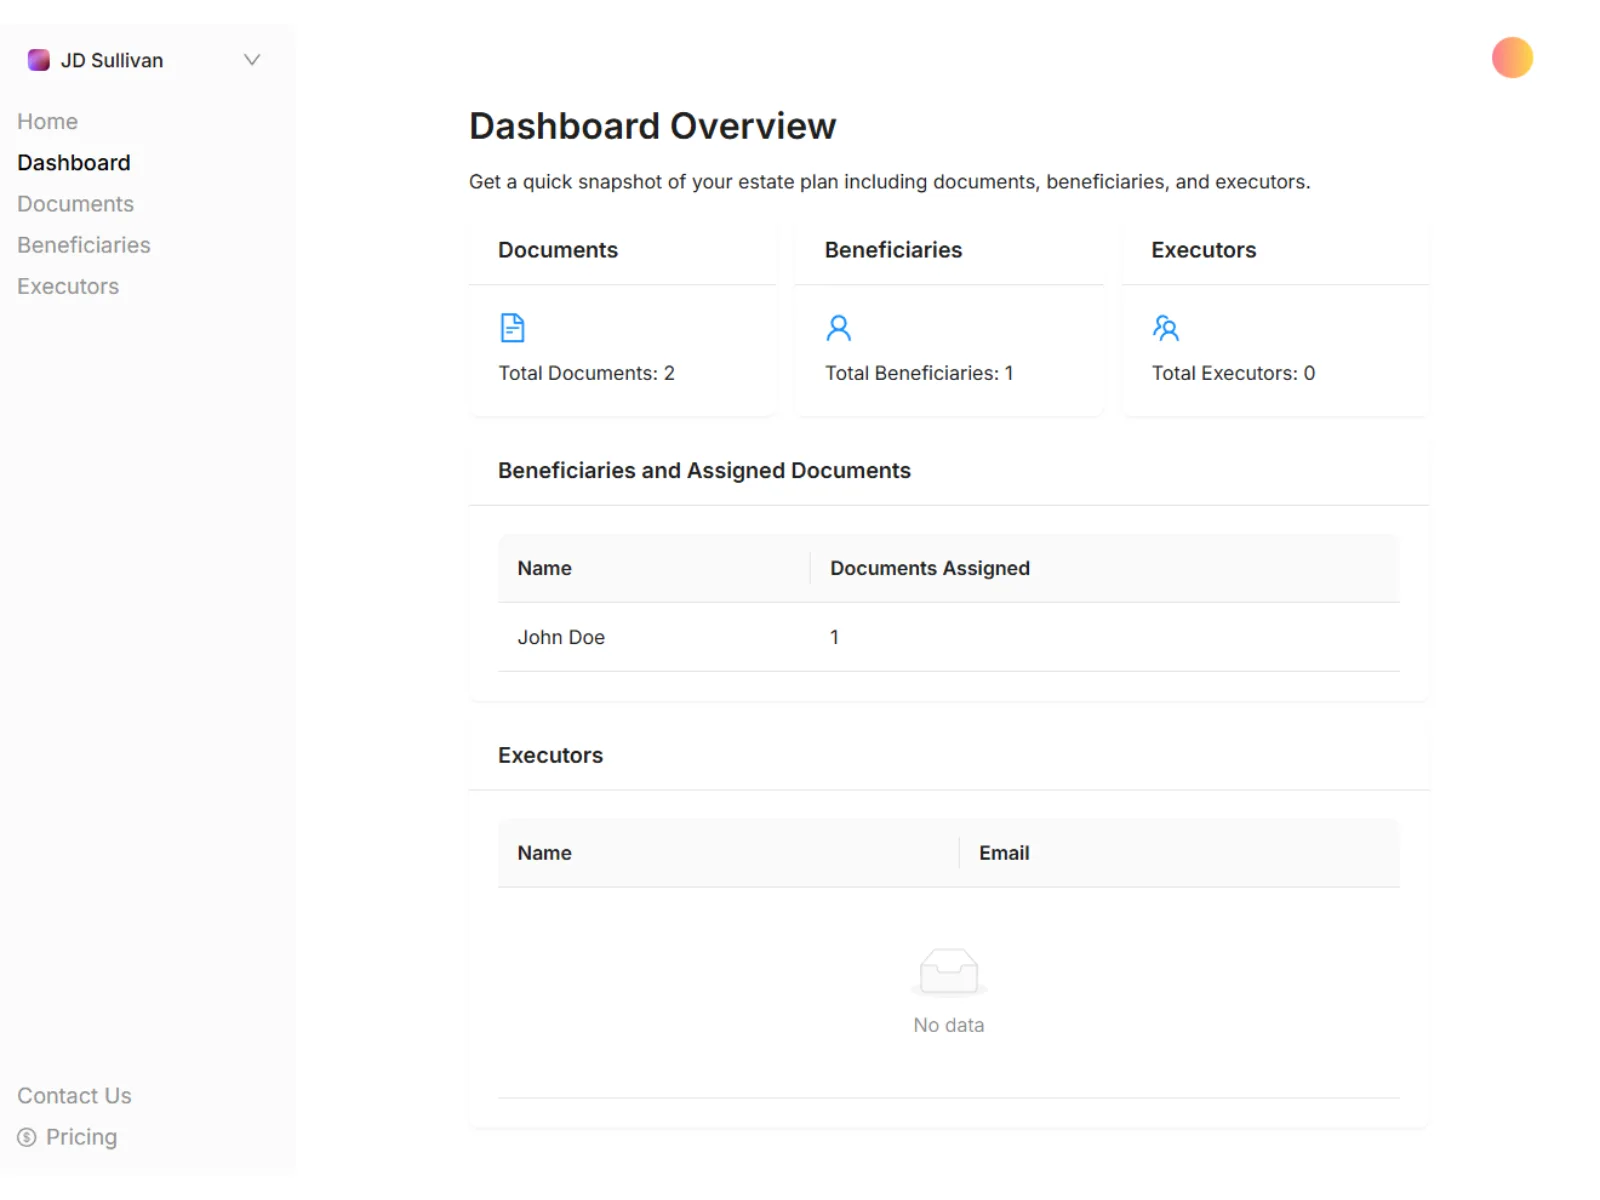Image resolution: width=1600 pixels, height=1200 pixels.
Task: Click Beneficiaries and Assigned Documents heading
Action: click(x=704, y=471)
